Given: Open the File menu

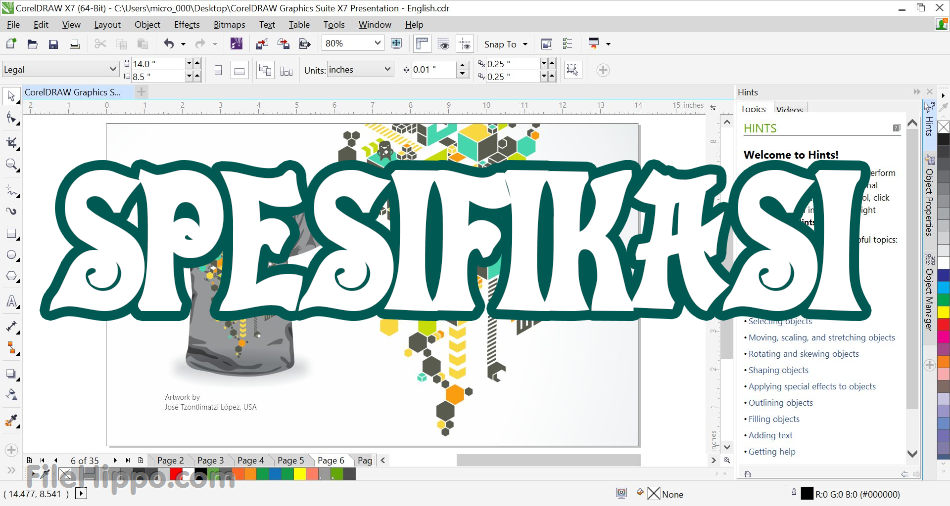Looking at the screenshot, I should [13, 25].
